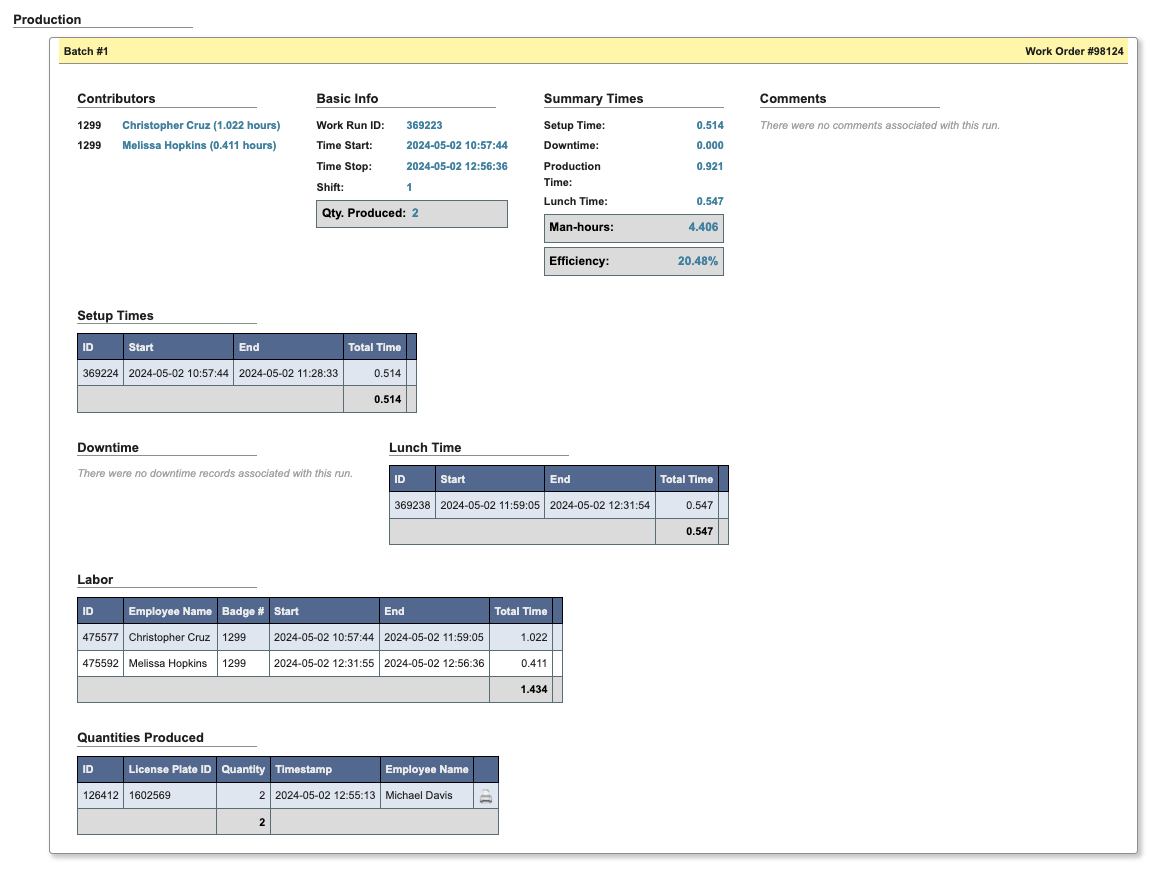Click Quantities Produced Employee Name header
This screenshot has width=1156, height=873.
pos(427,769)
